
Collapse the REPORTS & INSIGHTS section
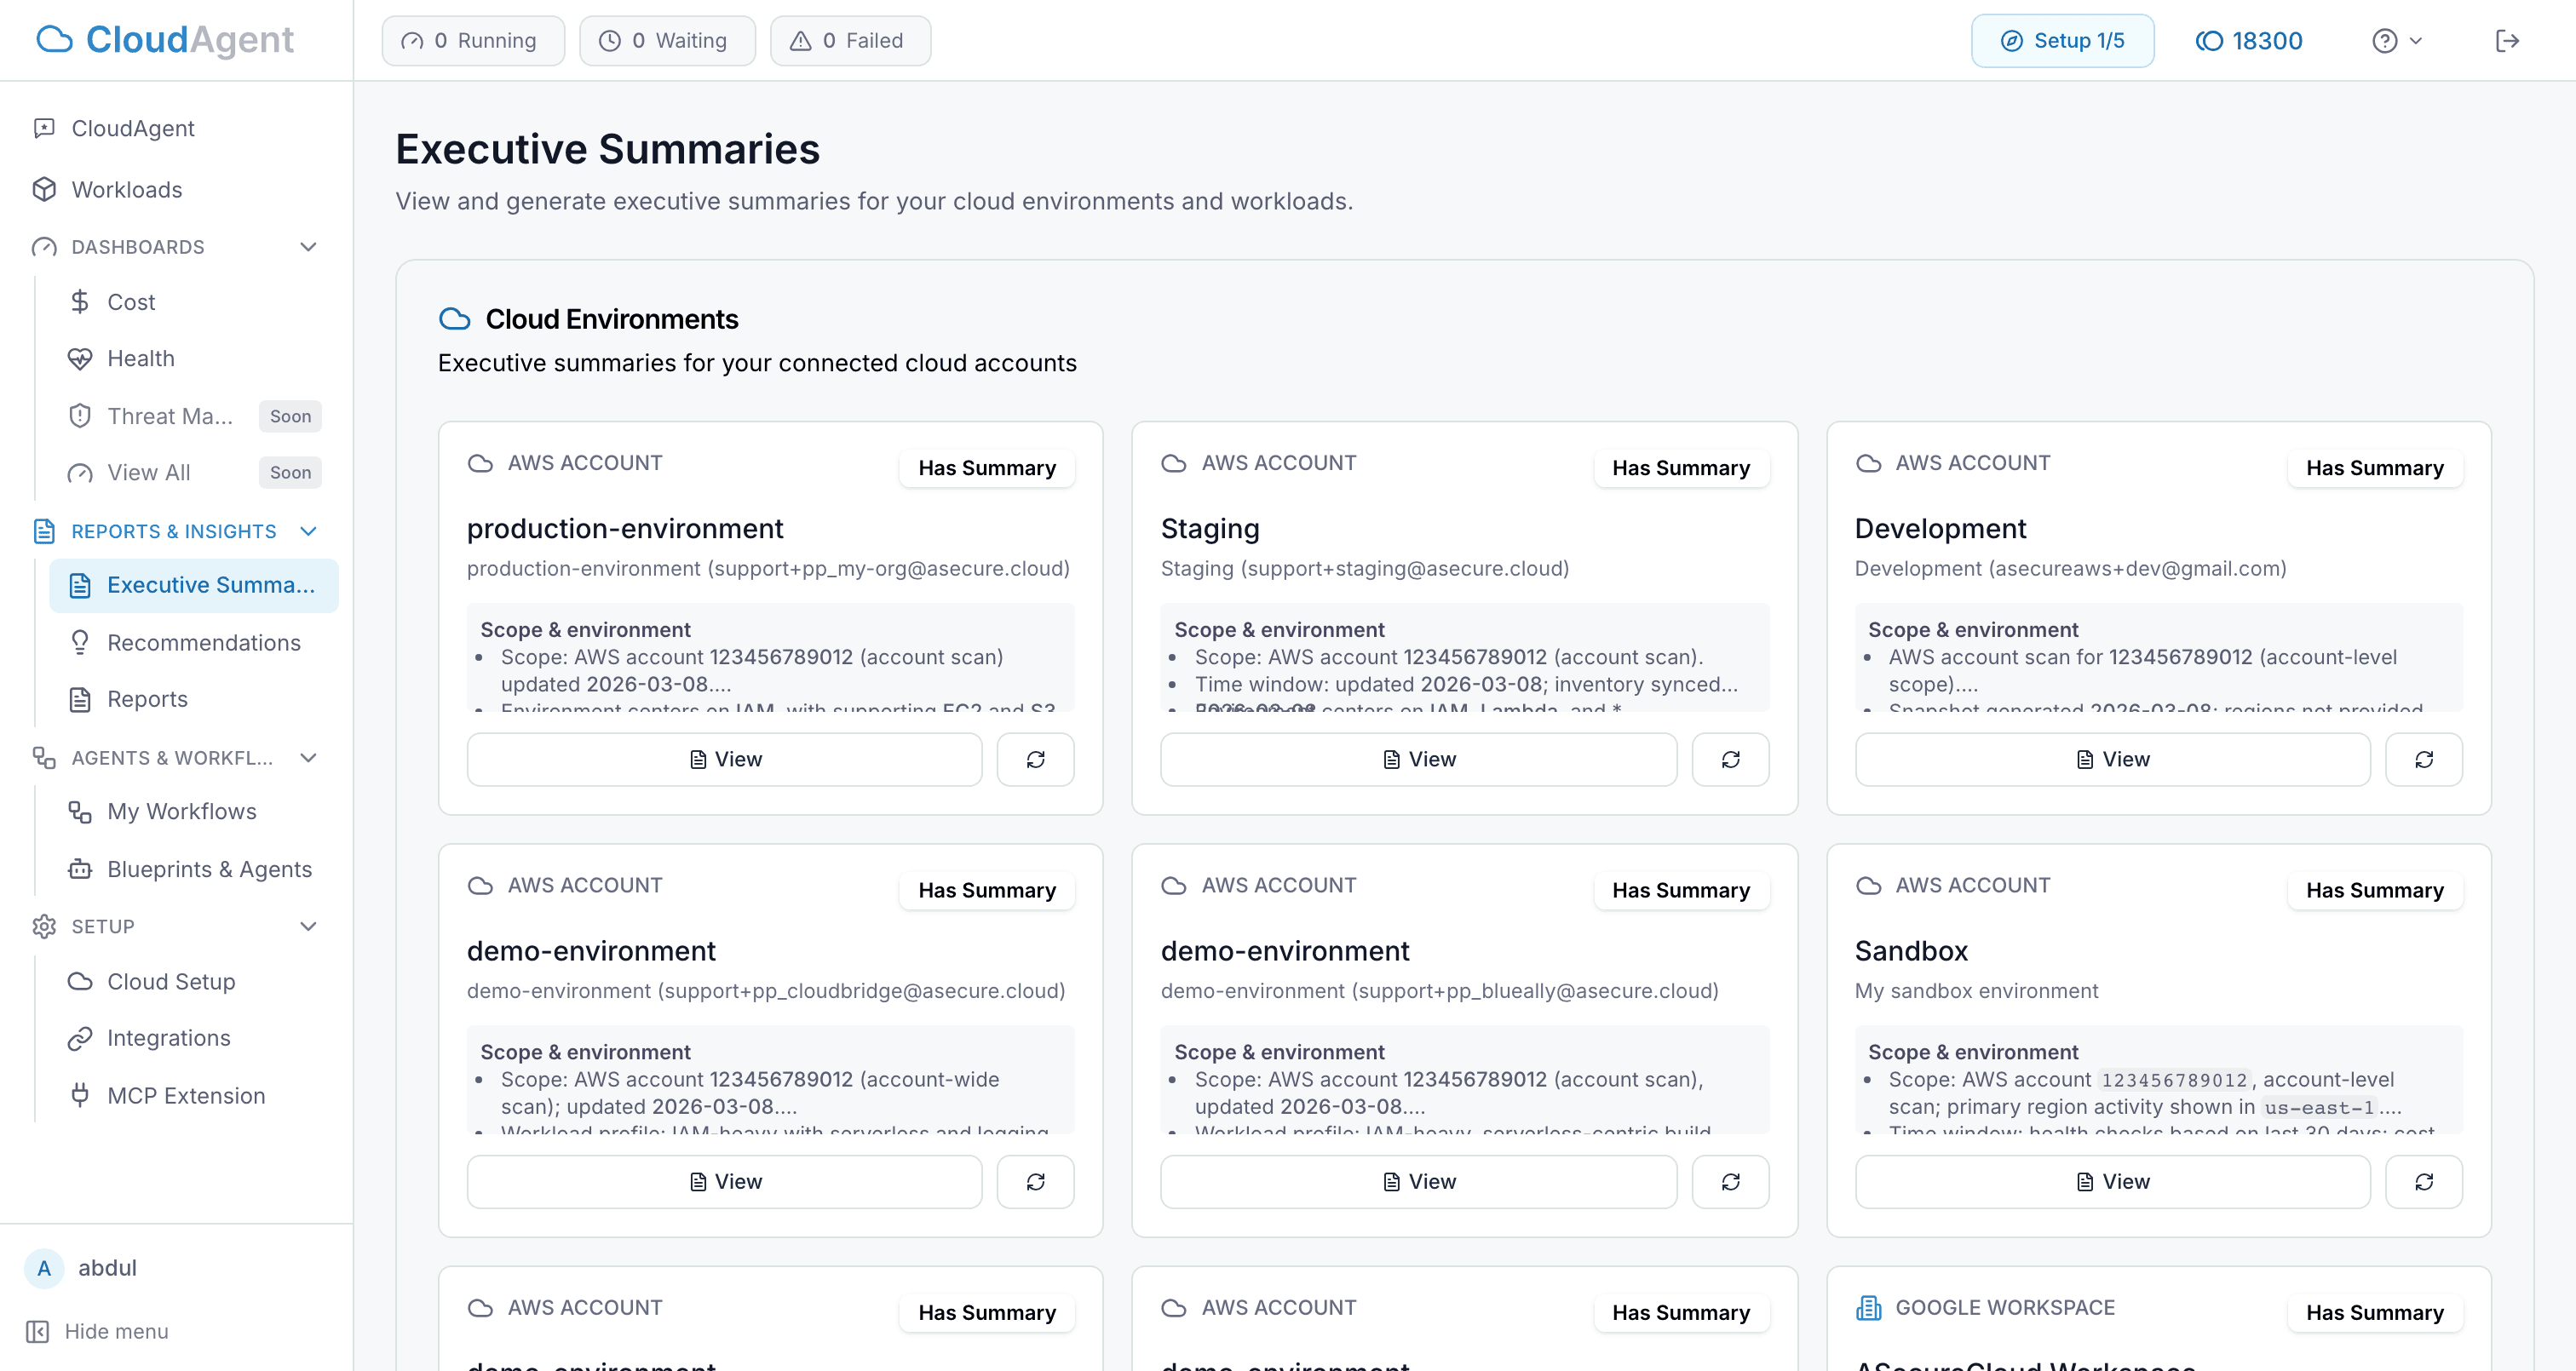[308, 531]
